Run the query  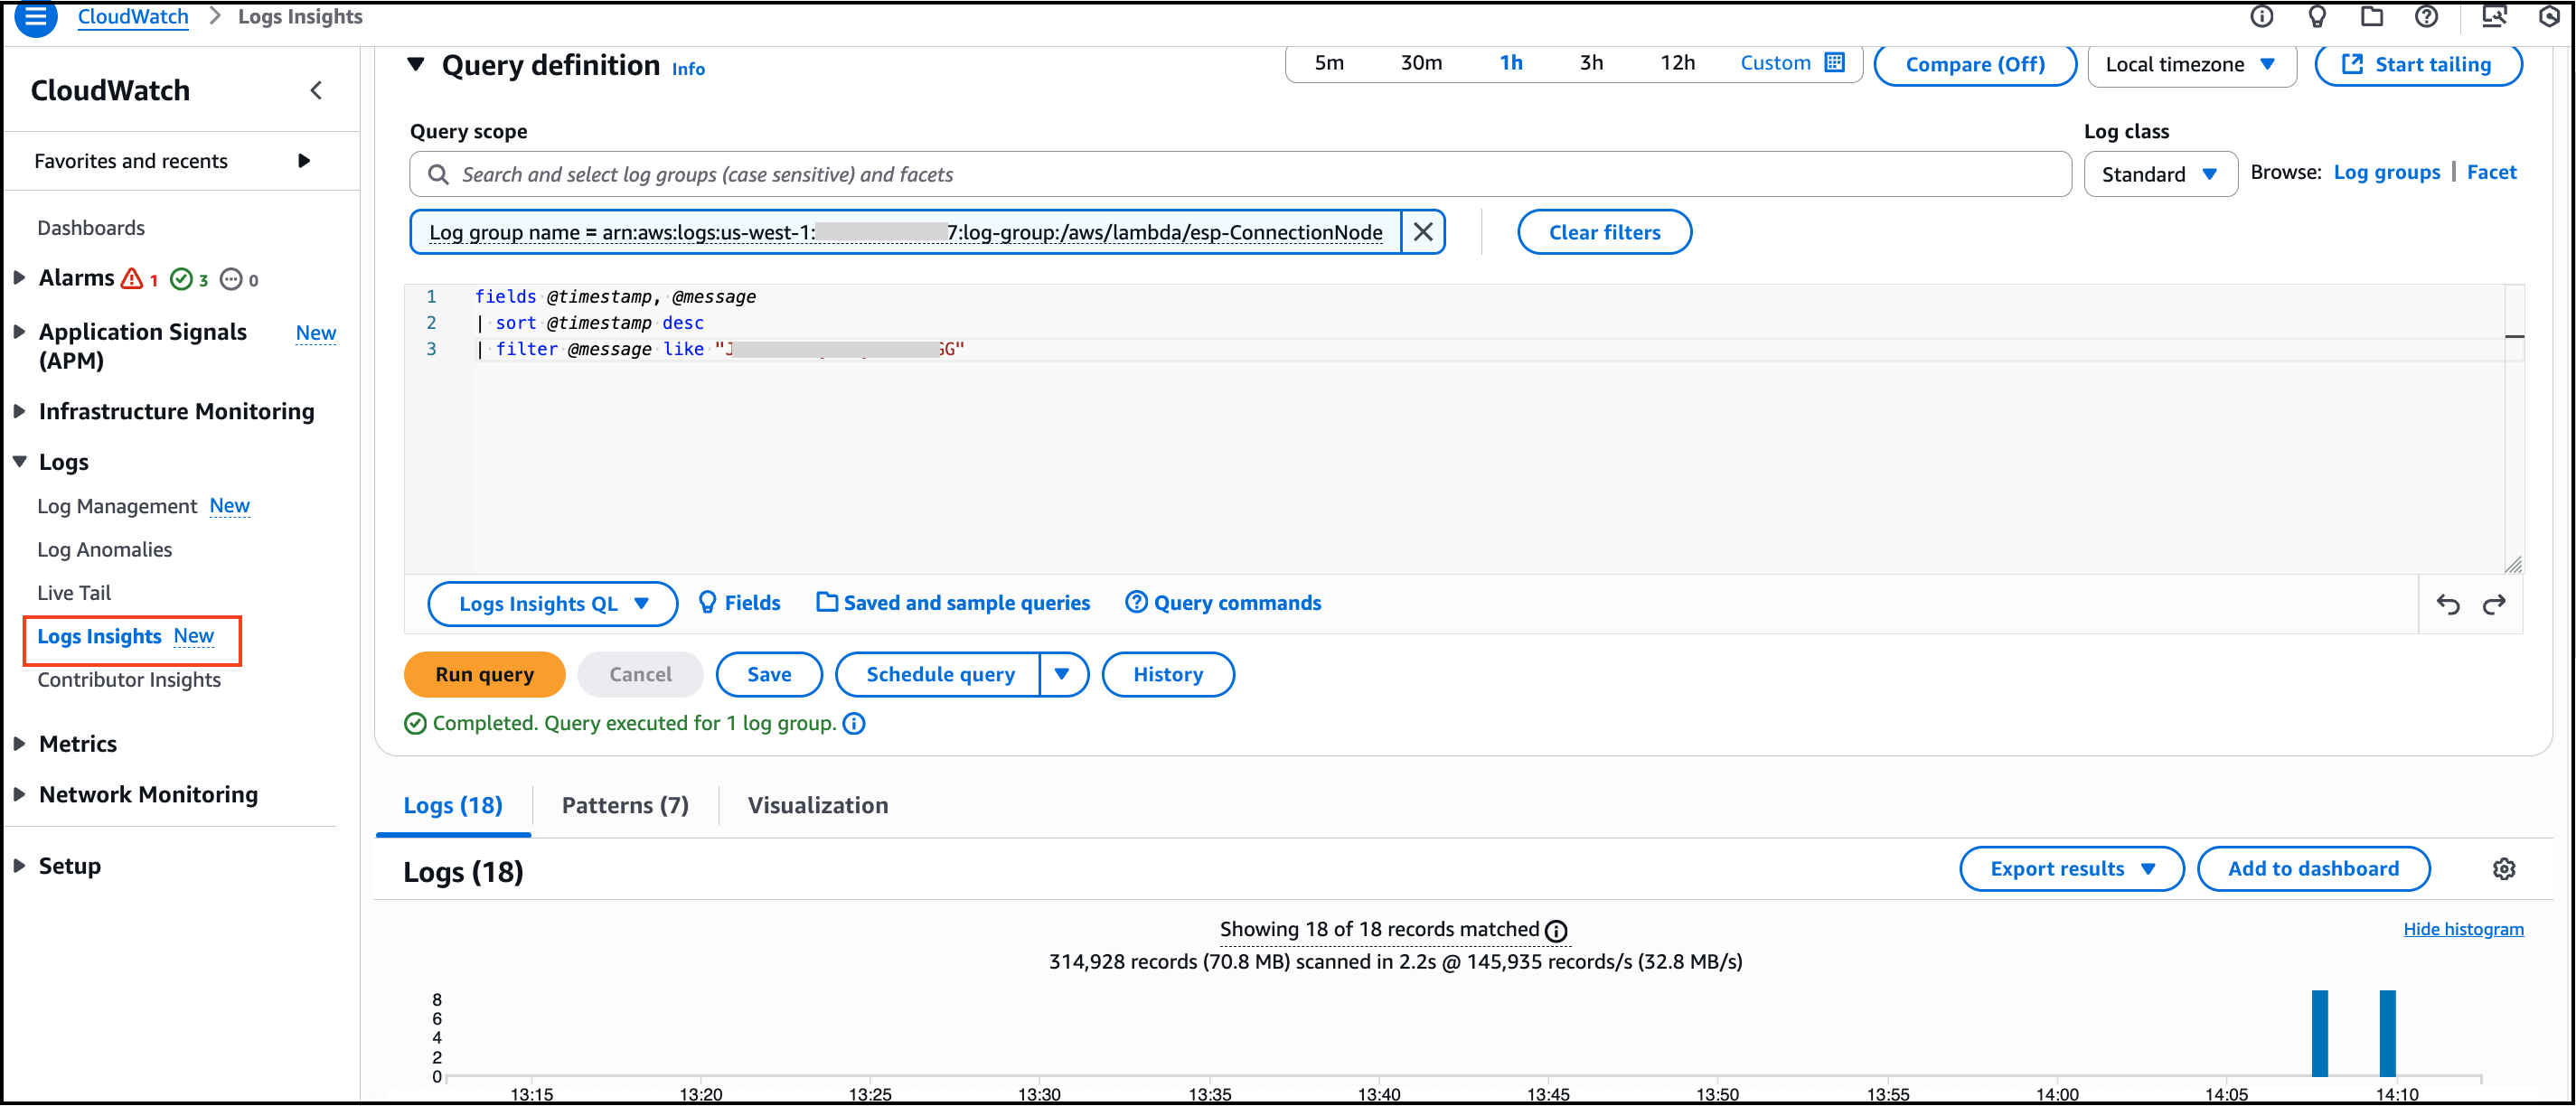tap(485, 675)
